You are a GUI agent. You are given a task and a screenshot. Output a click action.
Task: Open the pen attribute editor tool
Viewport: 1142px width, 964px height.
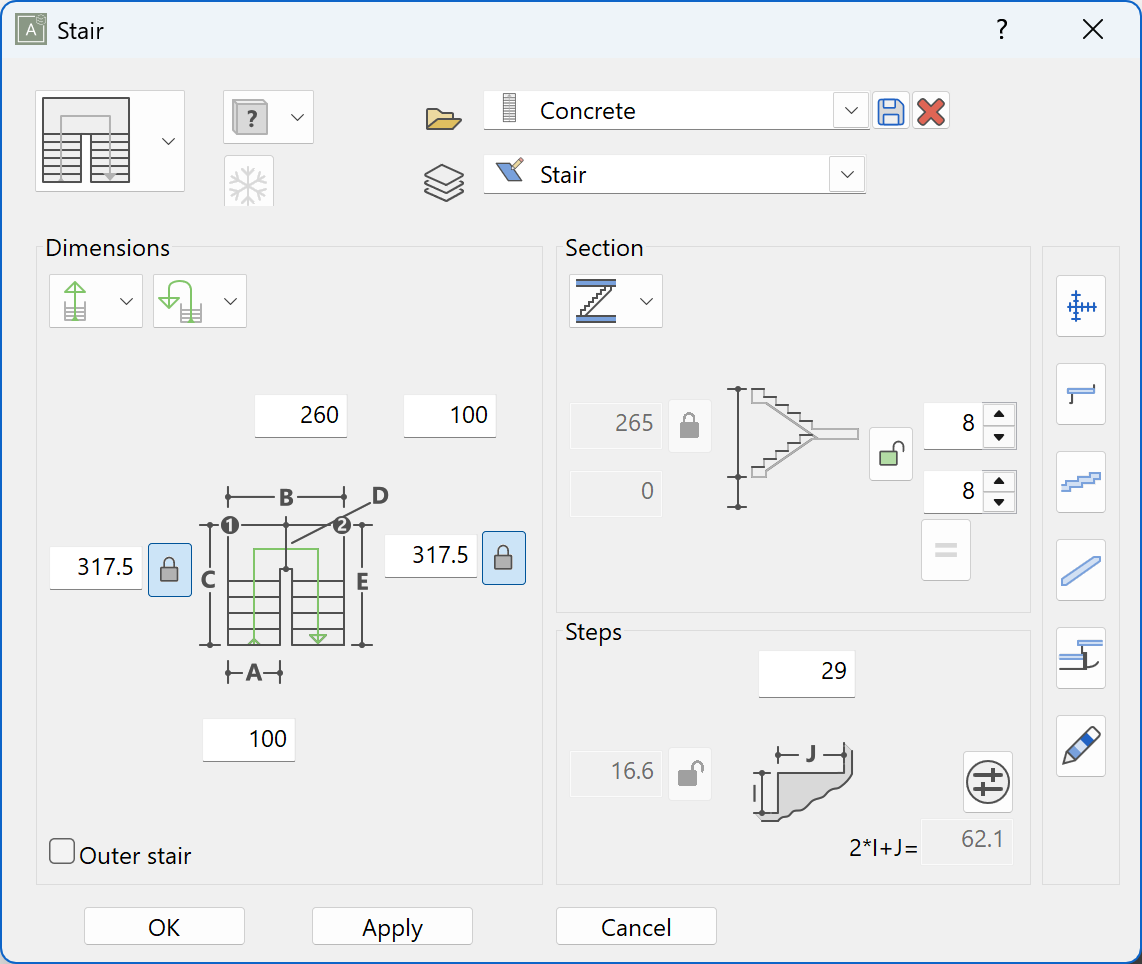1081,747
